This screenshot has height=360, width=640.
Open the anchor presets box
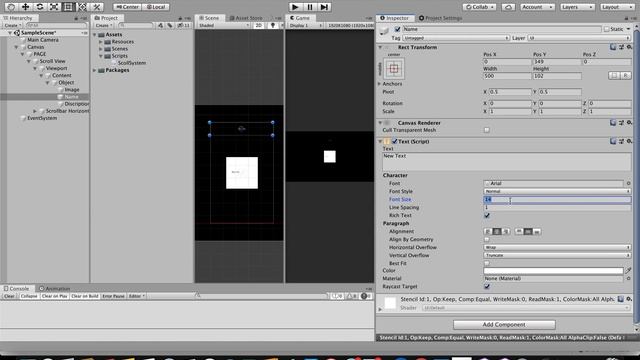[x=394, y=69]
